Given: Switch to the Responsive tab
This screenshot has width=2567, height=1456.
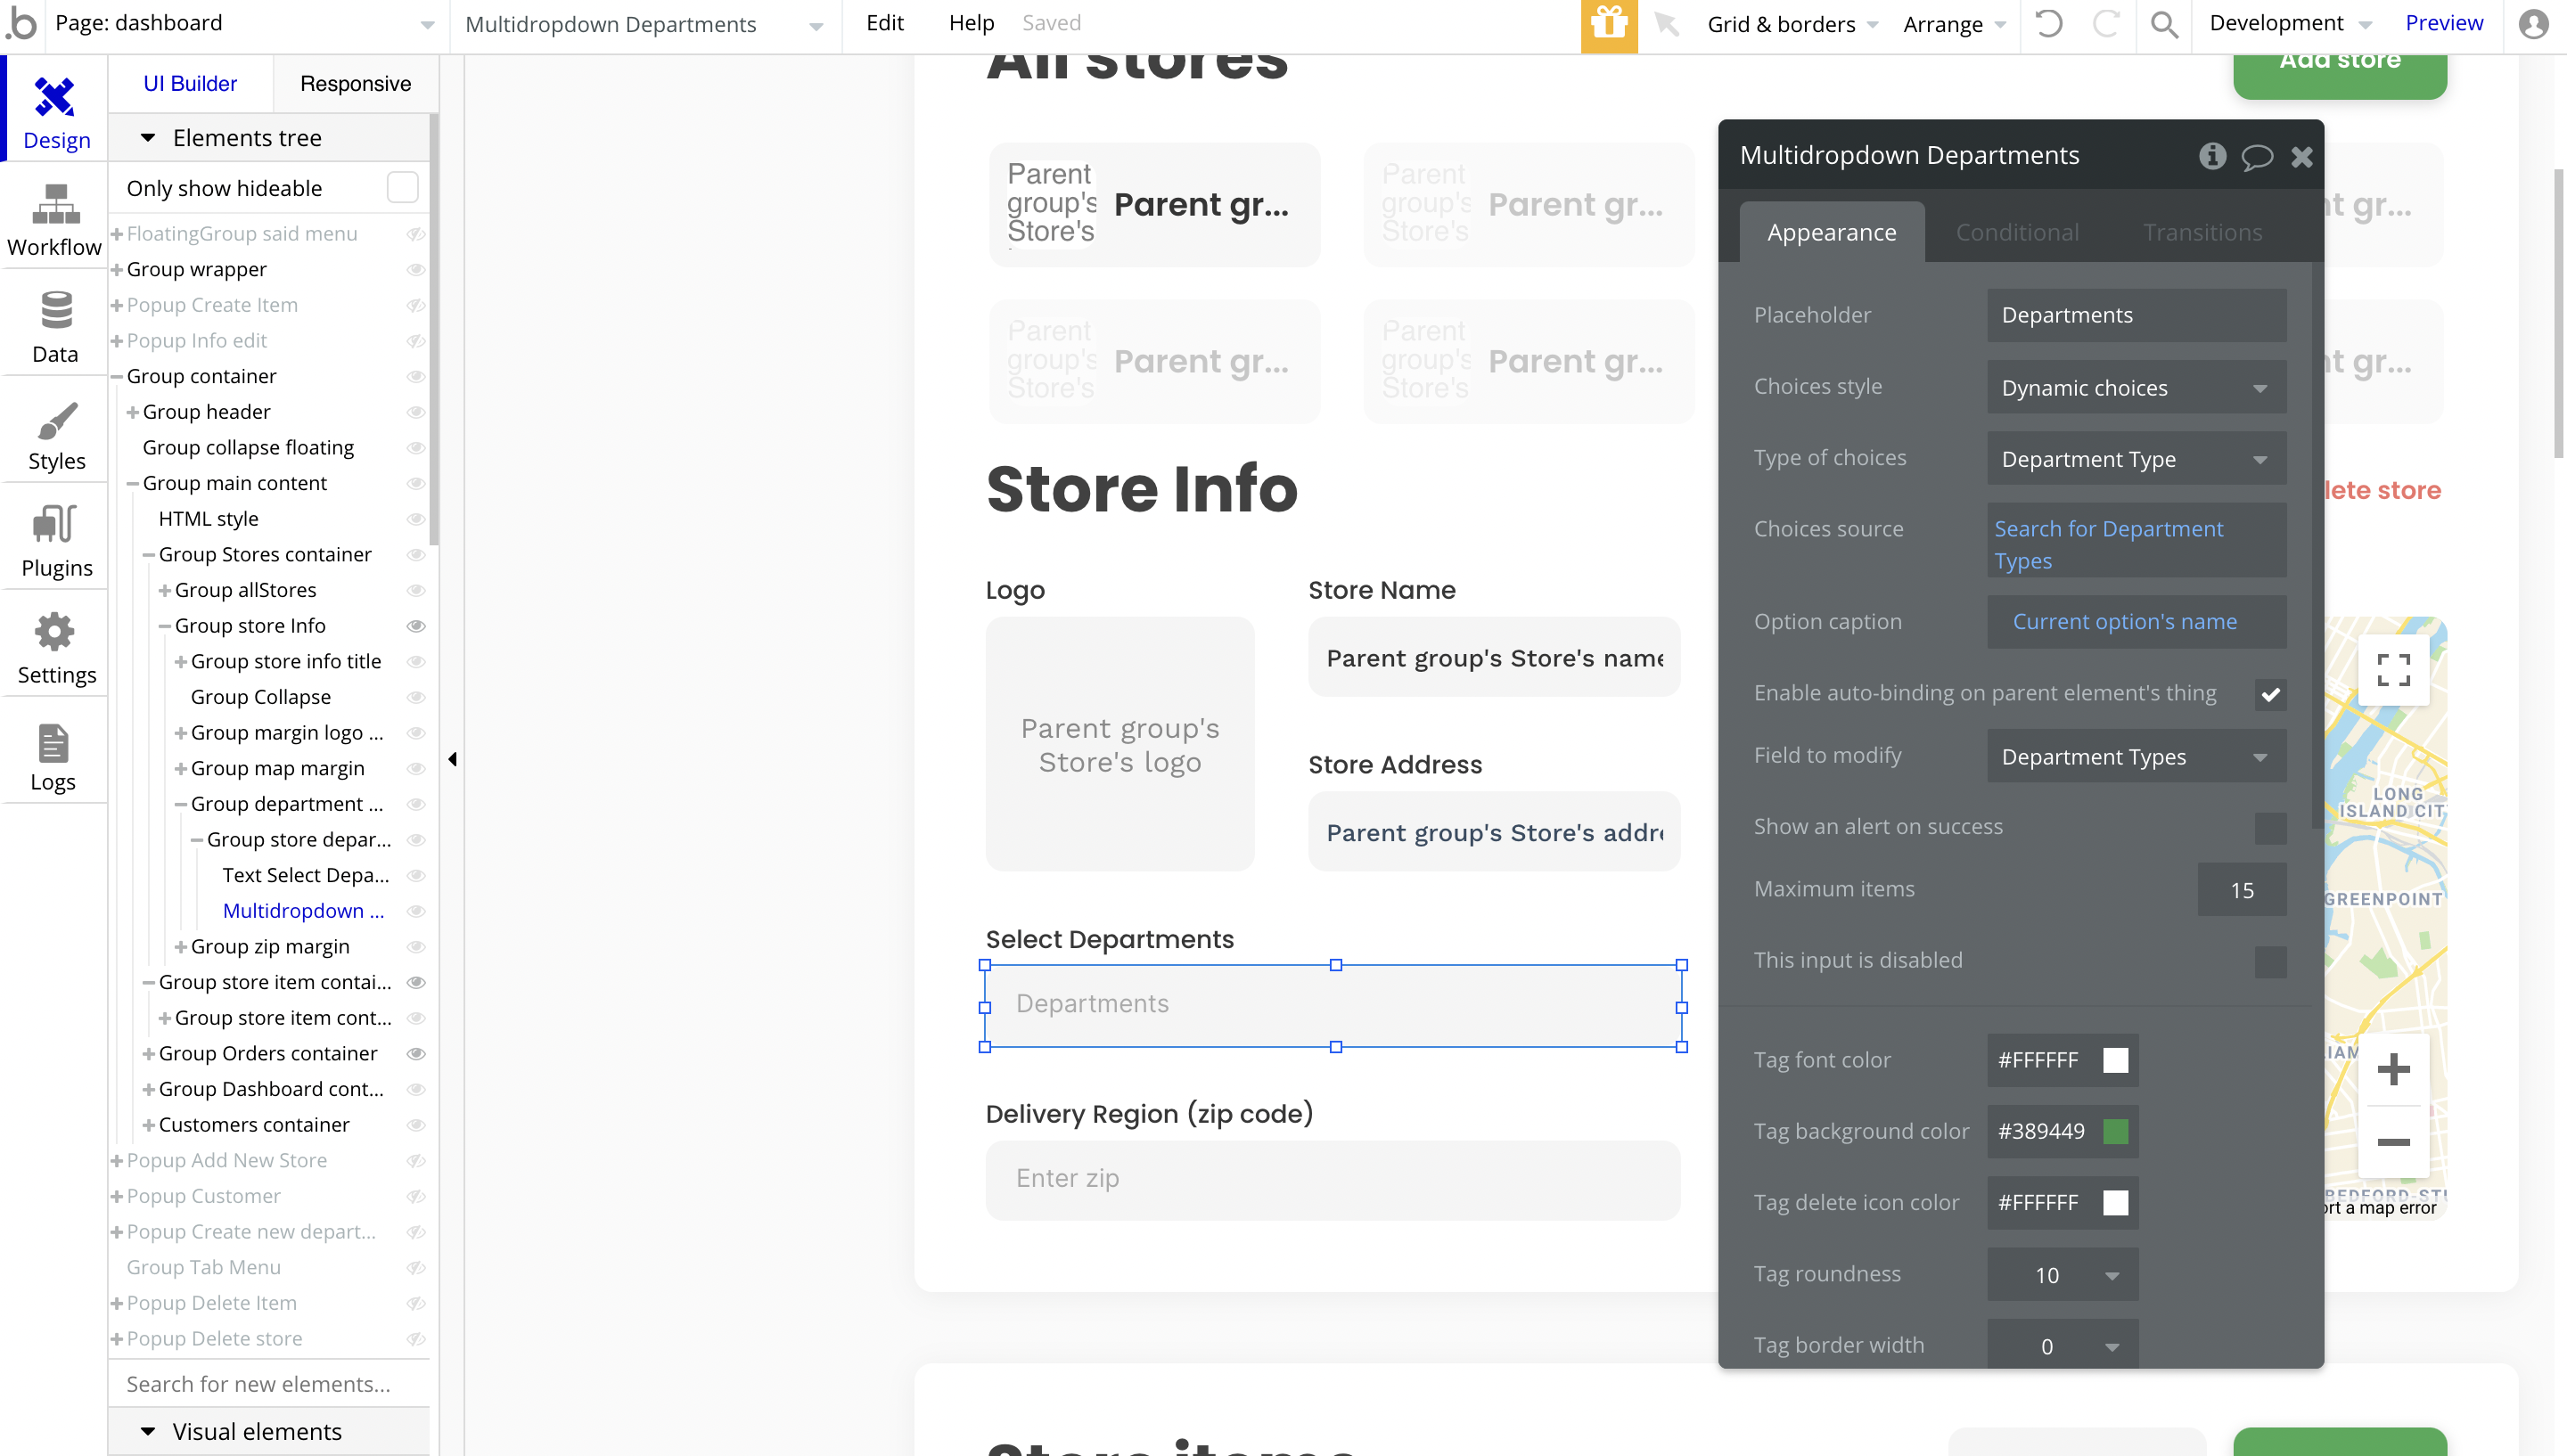Looking at the screenshot, I should click(355, 84).
